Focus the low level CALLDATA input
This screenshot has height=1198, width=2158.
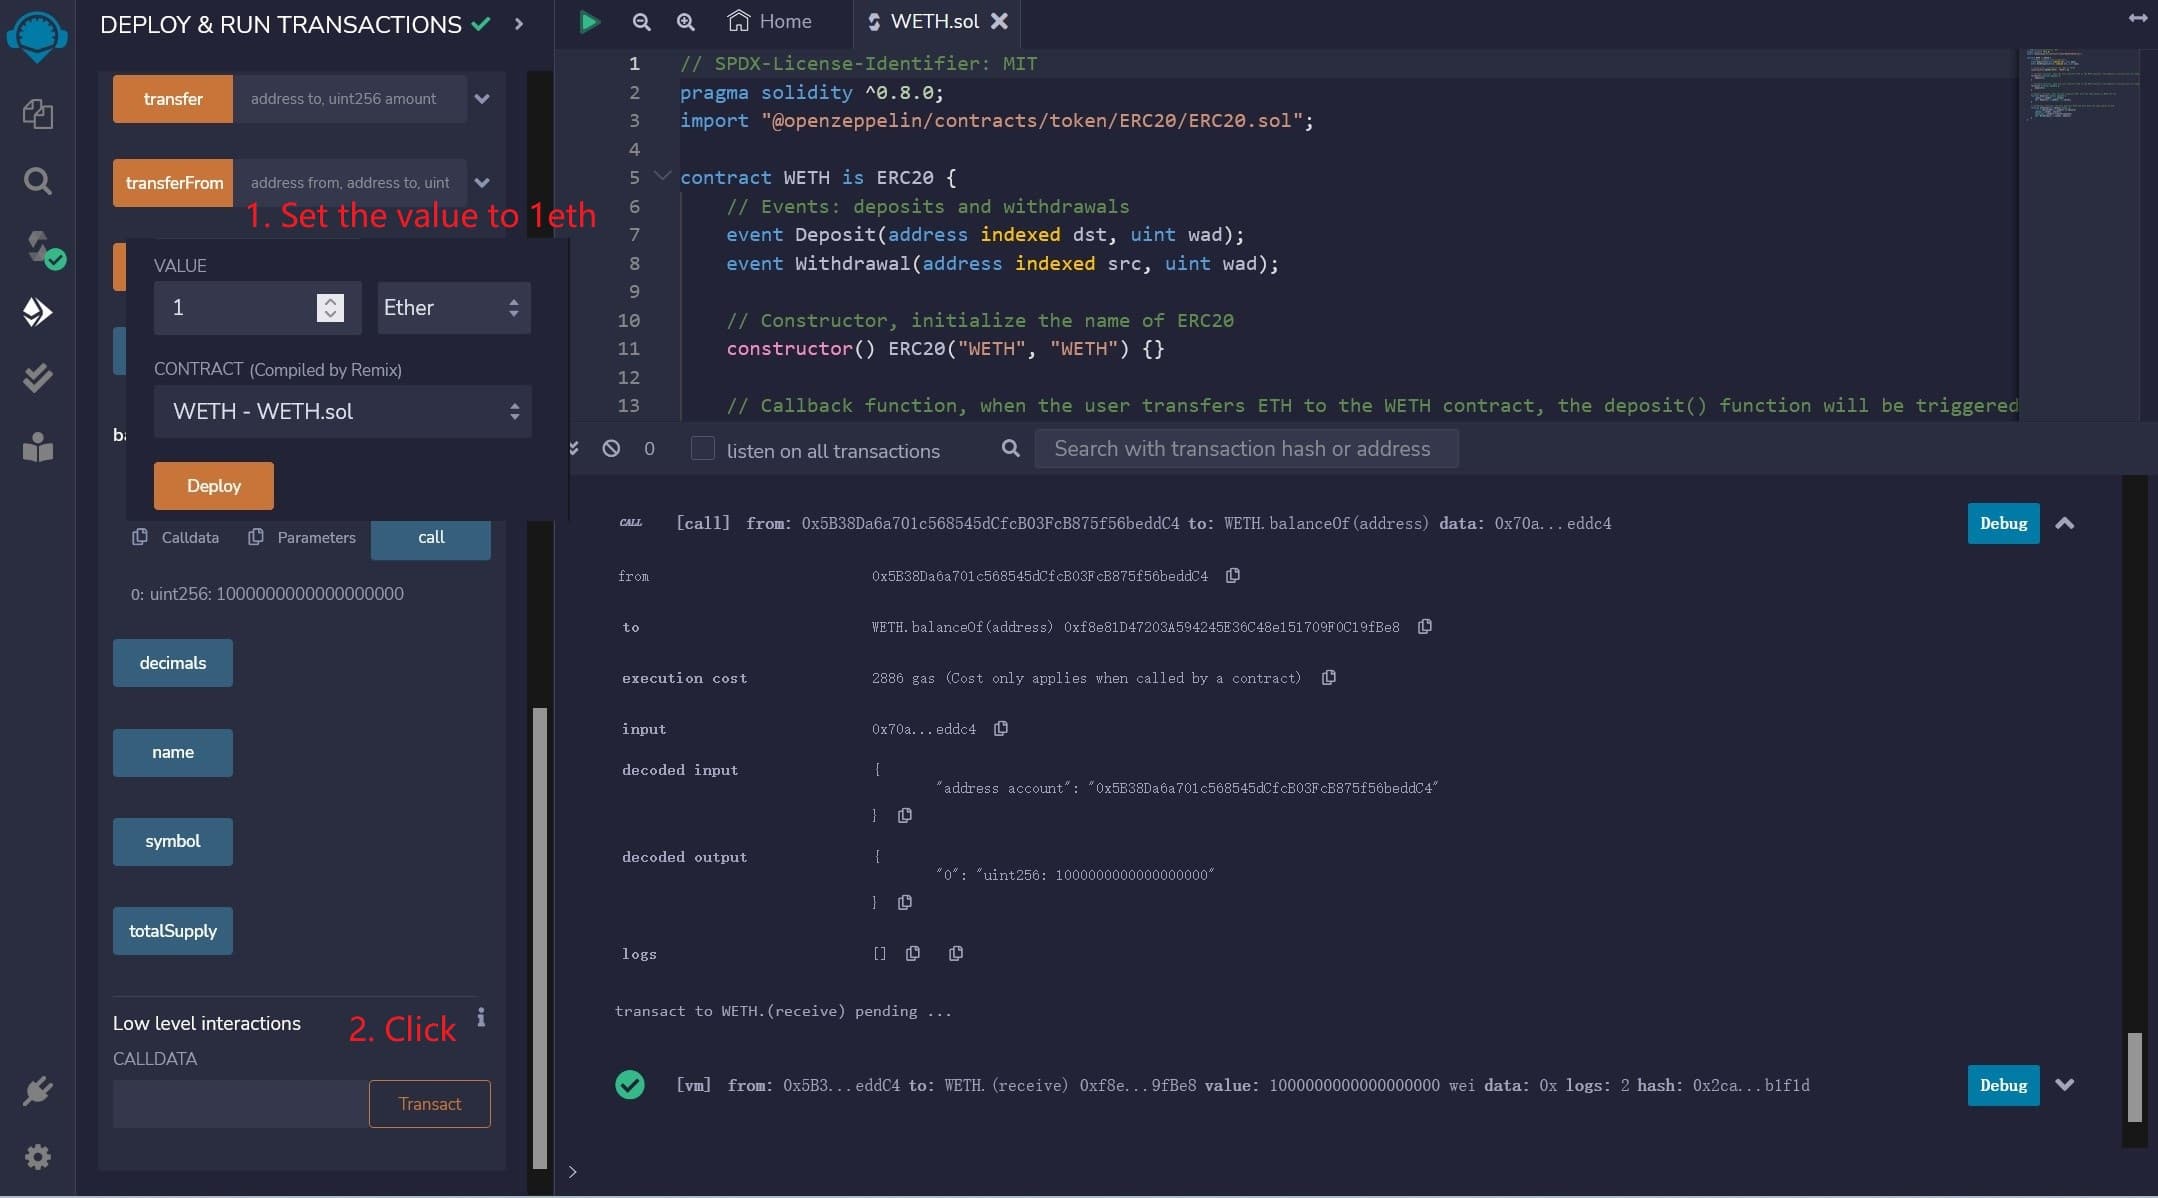point(240,1104)
